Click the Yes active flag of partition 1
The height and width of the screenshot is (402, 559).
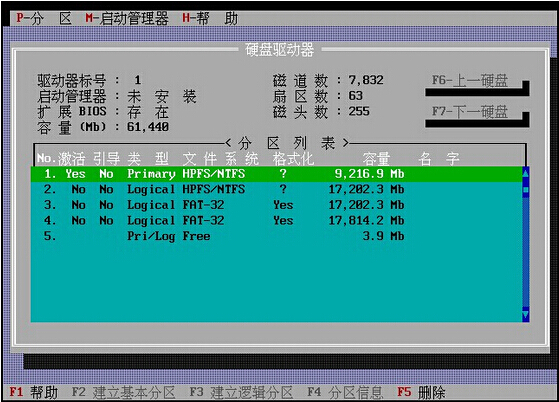pyautogui.click(x=75, y=174)
